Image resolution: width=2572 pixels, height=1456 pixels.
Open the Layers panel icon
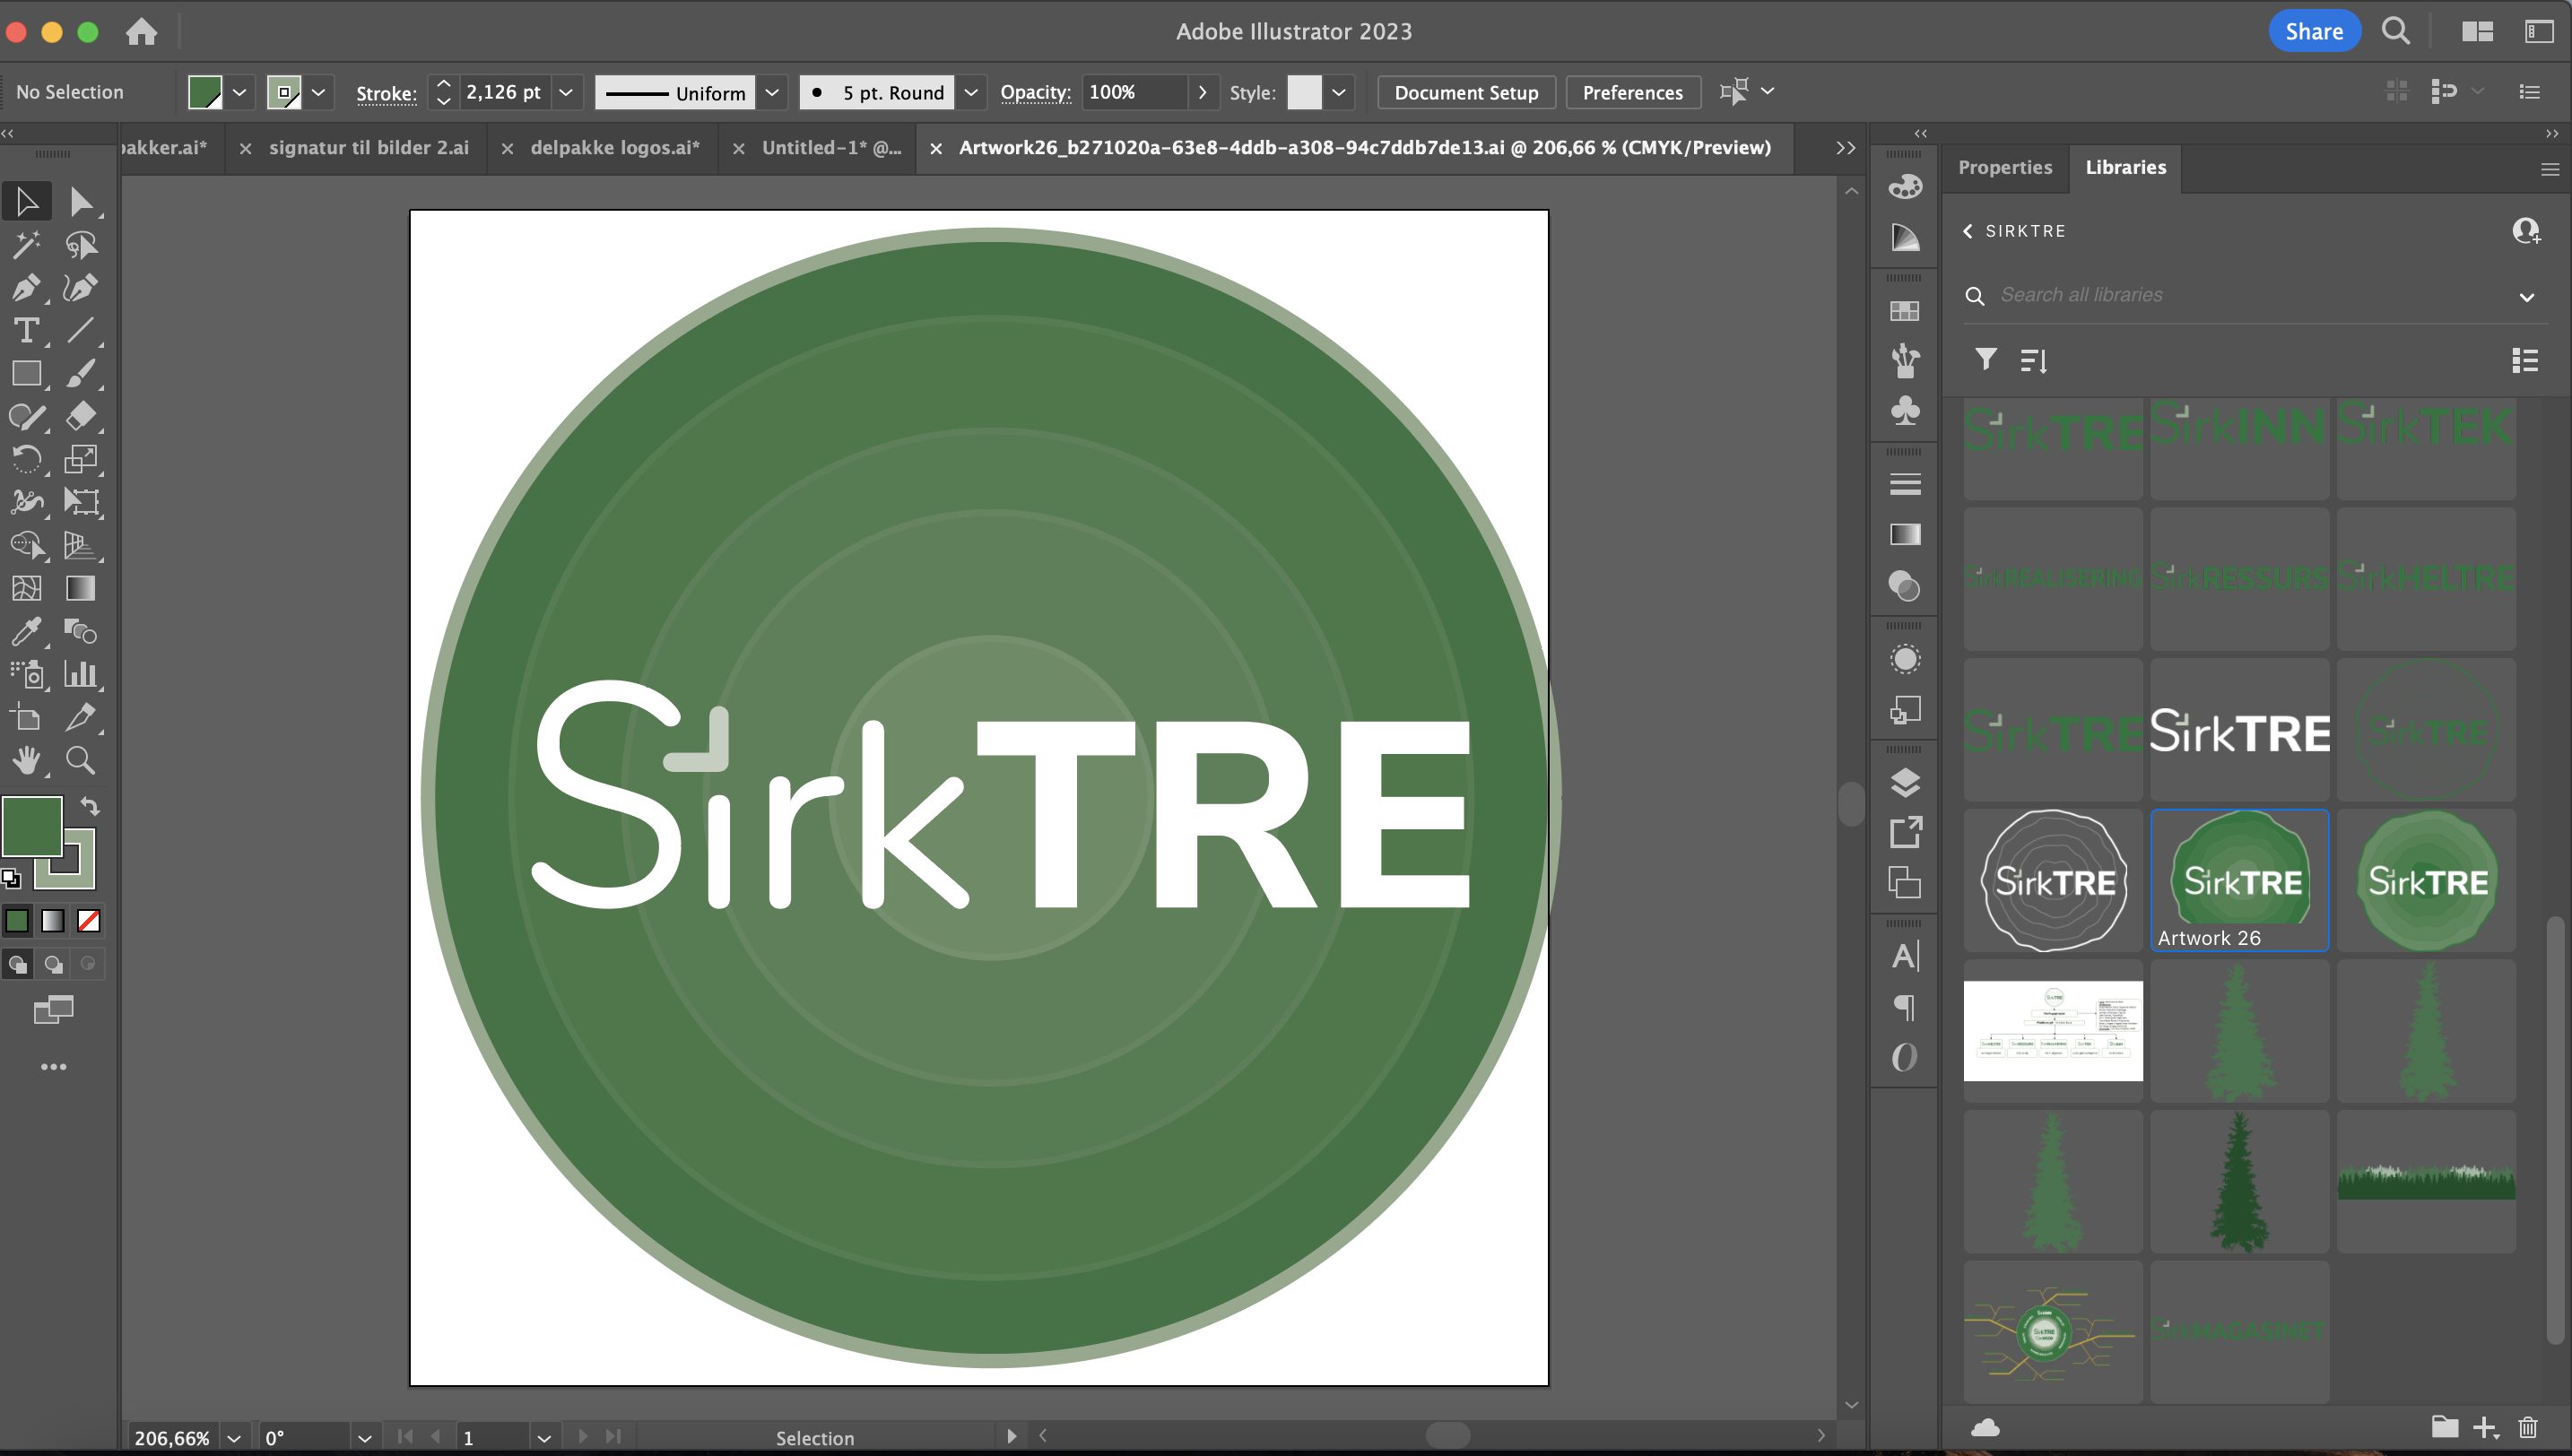(x=1905, y=783)
